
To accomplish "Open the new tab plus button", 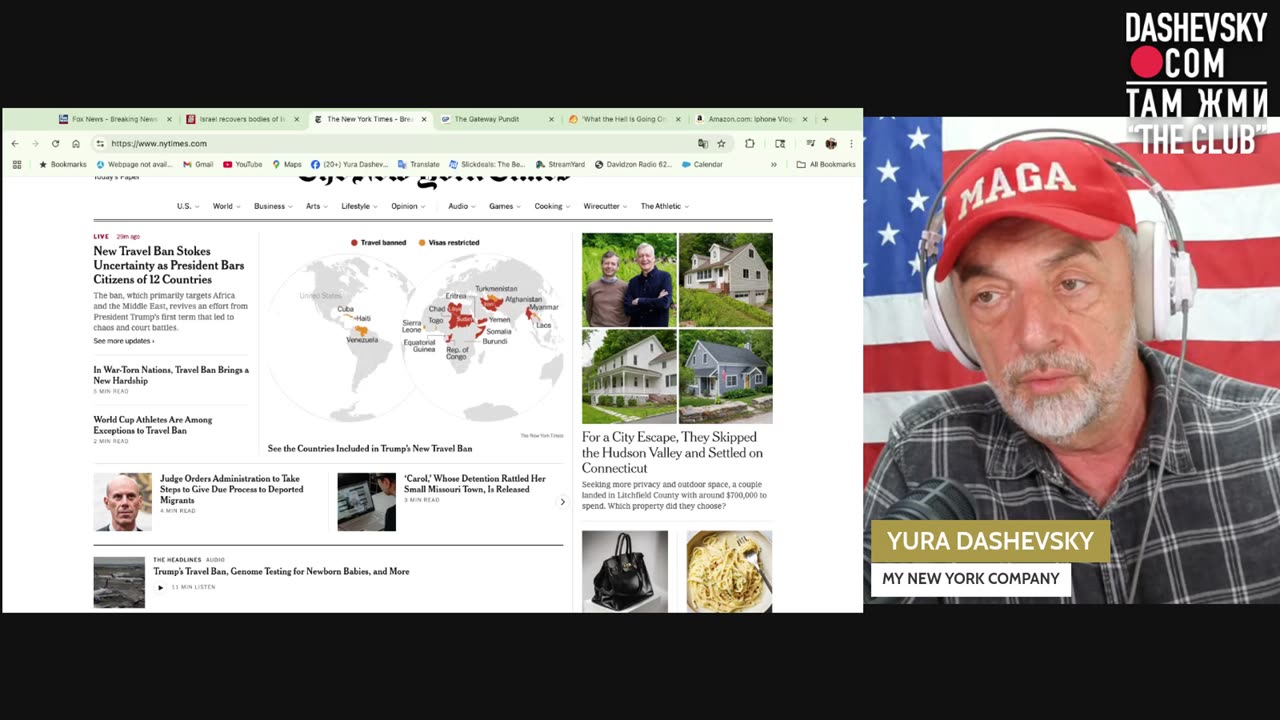I will (825, 119).
